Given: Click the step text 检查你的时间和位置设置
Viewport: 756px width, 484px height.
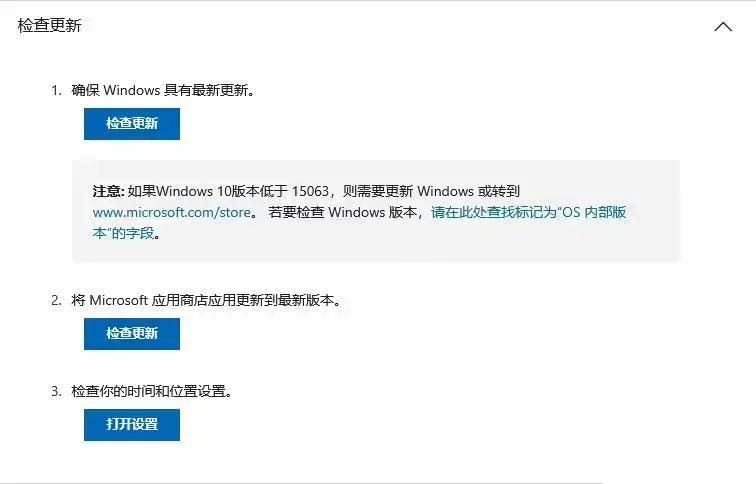Looking at the screenshot, I should click(x=152, y=391).
